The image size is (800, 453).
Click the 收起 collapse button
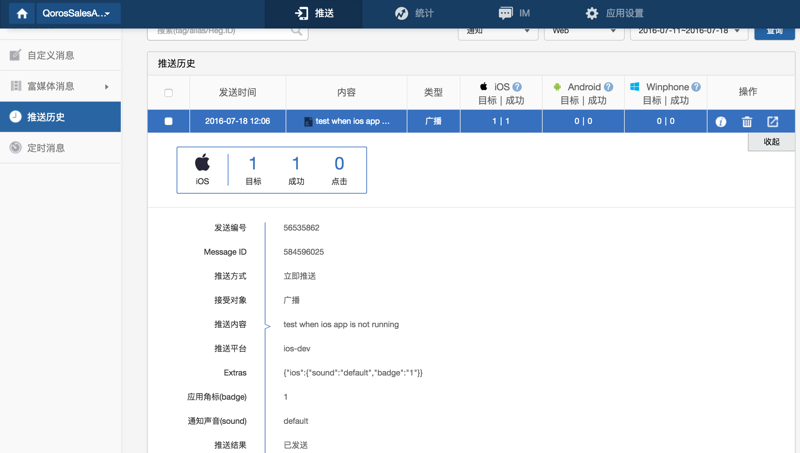[x=771, y=142]
